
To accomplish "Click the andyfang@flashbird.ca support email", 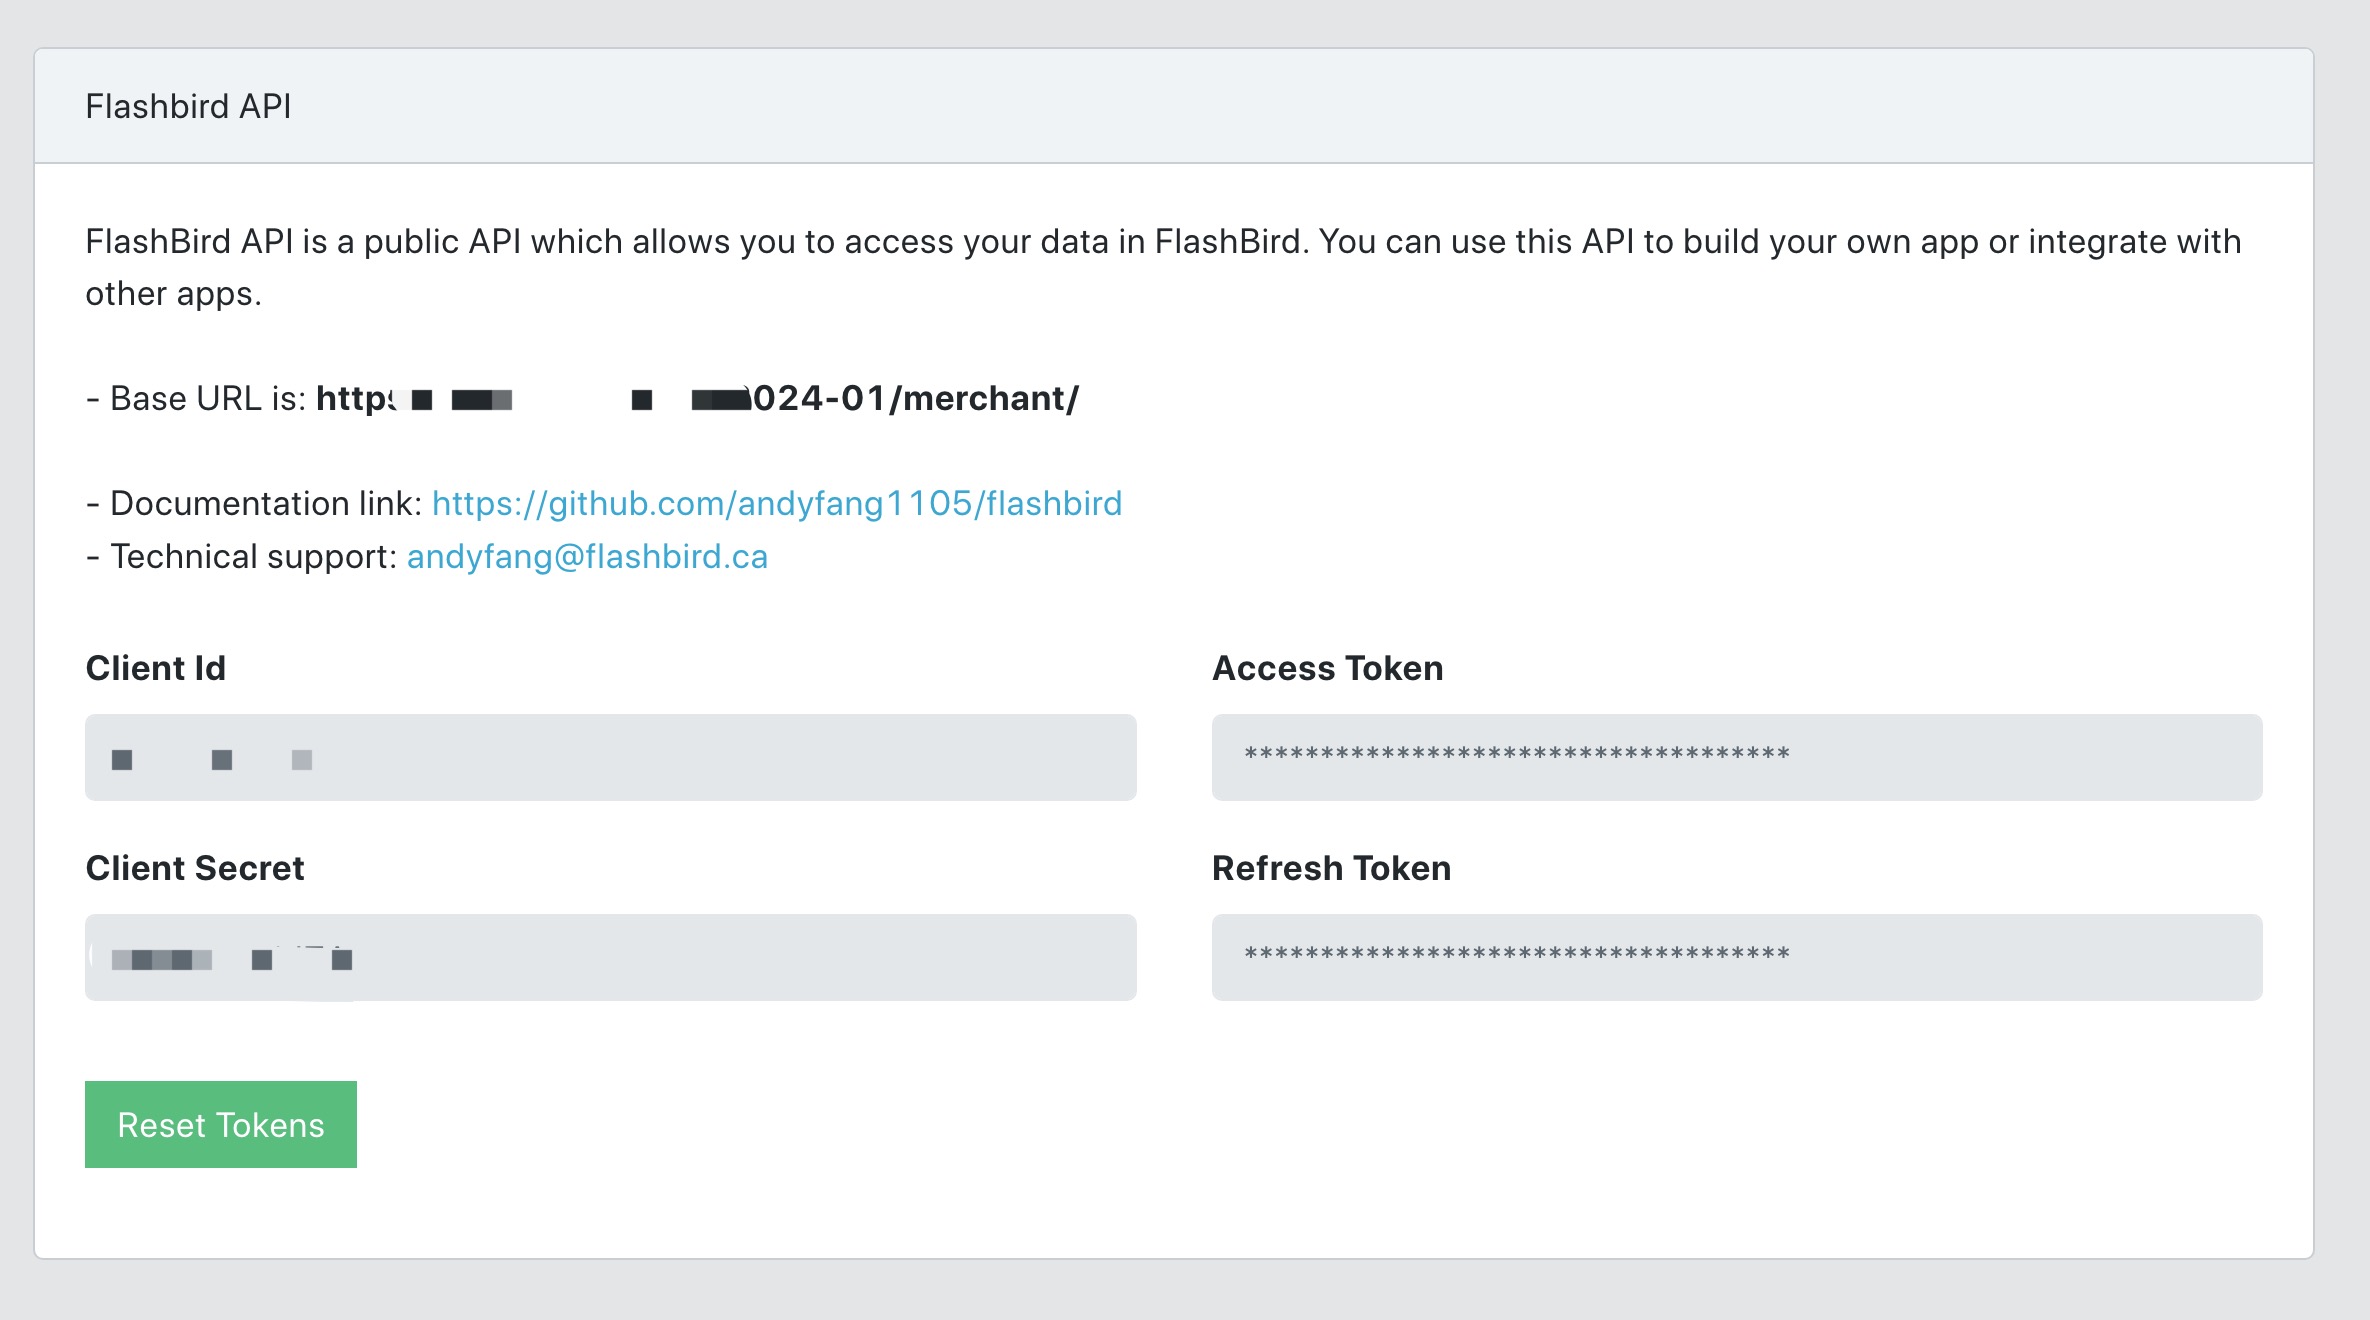I will tap(587, 556).
